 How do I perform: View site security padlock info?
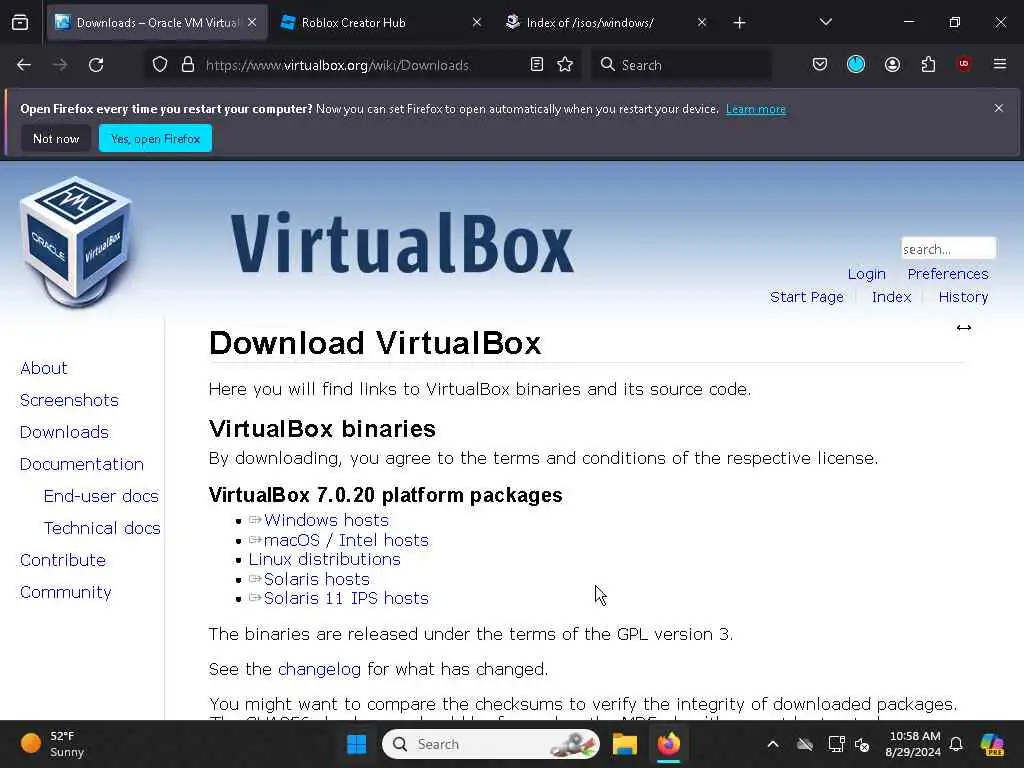188,65
